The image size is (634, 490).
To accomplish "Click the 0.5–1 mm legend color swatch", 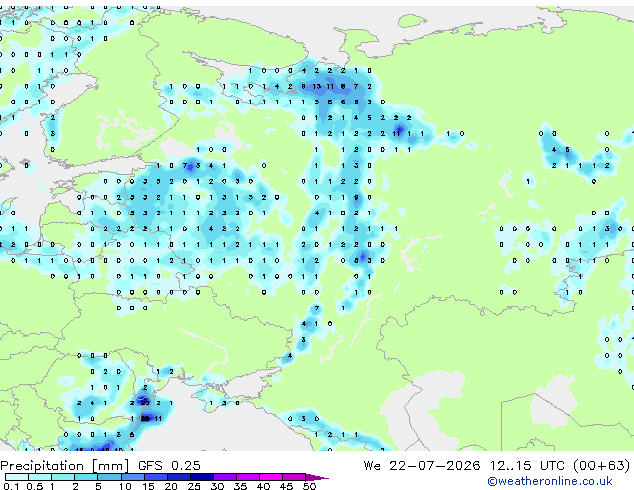I will 40,477.
